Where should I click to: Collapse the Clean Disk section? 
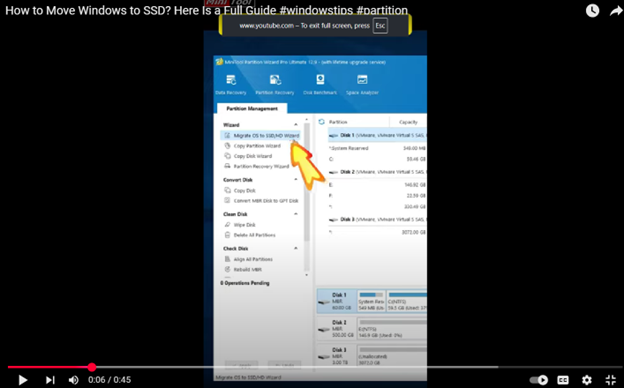click(x=296, y=214)
